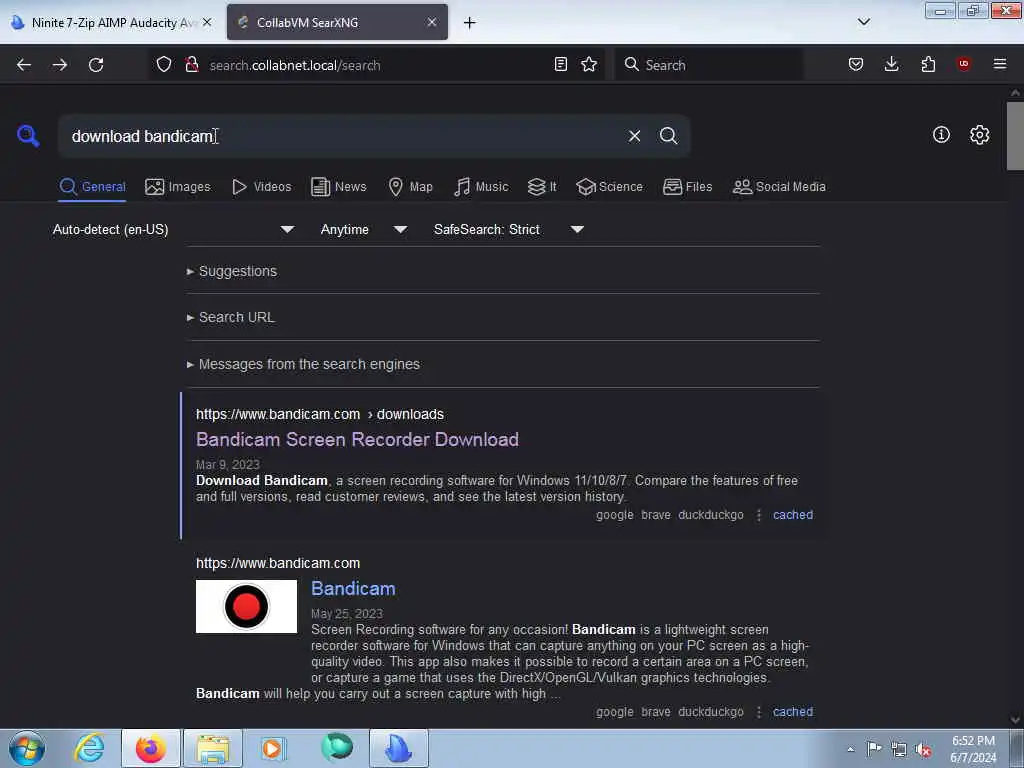
Task: Select the General search category
Action: point(92,187)
